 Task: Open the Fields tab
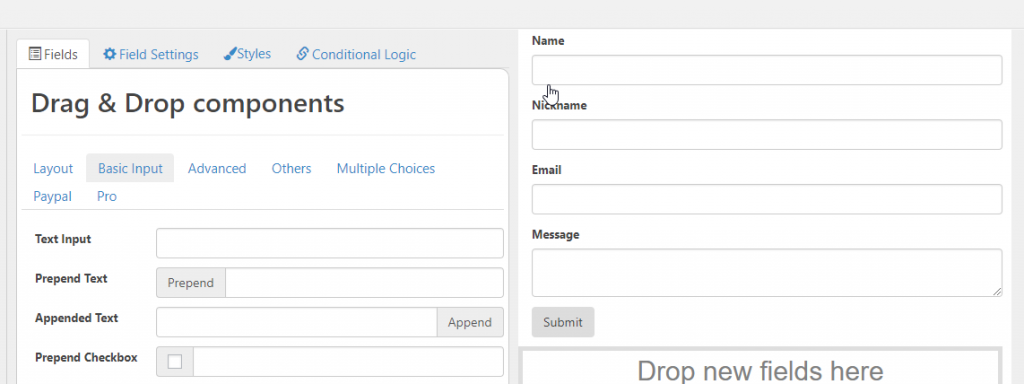point(53,54)
